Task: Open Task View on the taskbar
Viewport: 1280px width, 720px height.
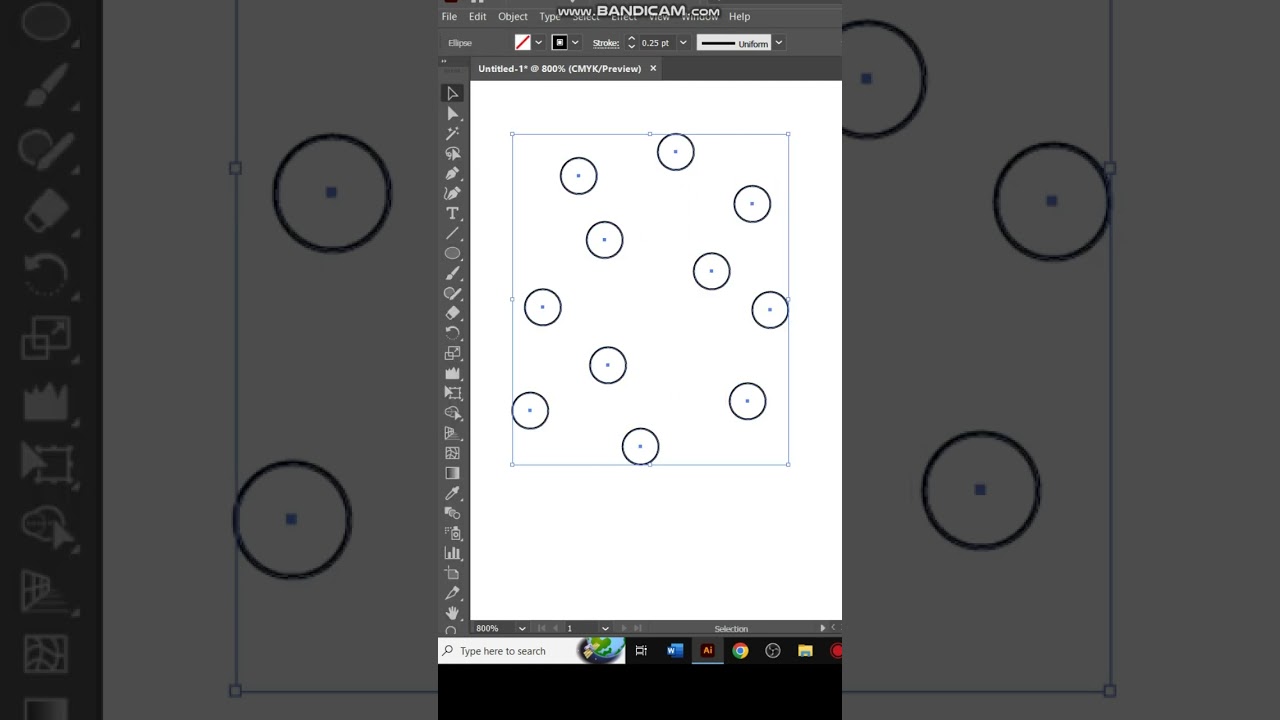Action: pyautogui.click(x=641, y=651)
